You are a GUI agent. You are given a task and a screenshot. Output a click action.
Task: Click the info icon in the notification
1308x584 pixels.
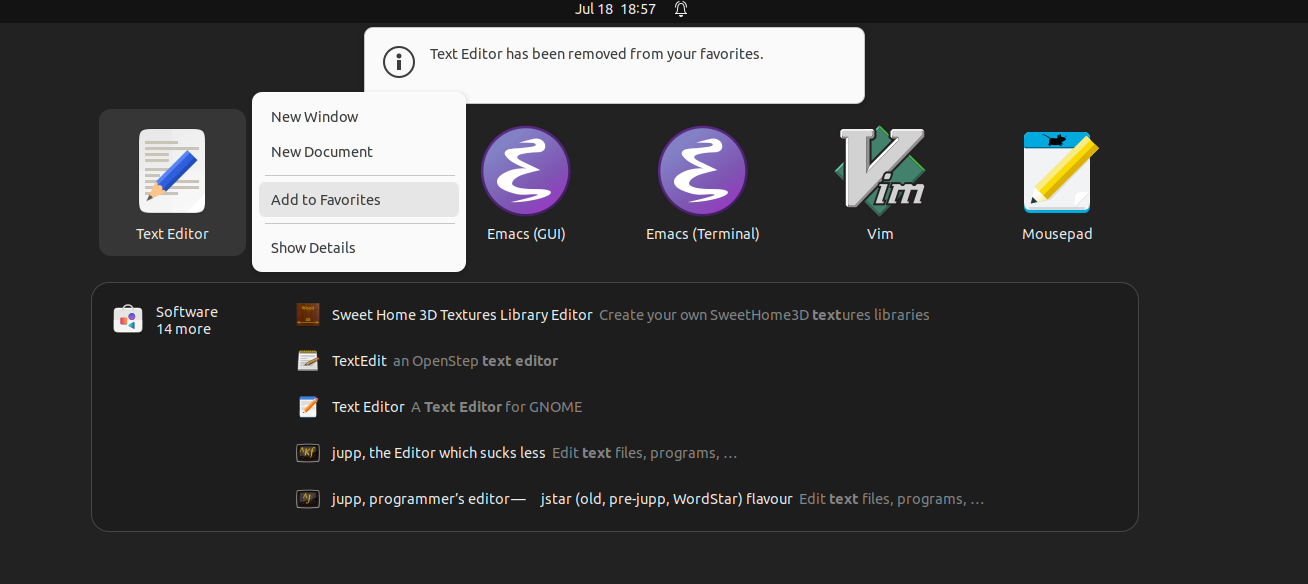point(399,61)
